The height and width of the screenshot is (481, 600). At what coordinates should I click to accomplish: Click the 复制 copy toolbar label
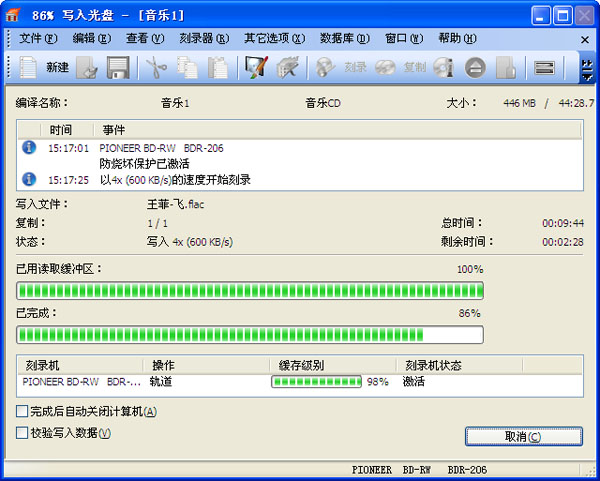415,67
